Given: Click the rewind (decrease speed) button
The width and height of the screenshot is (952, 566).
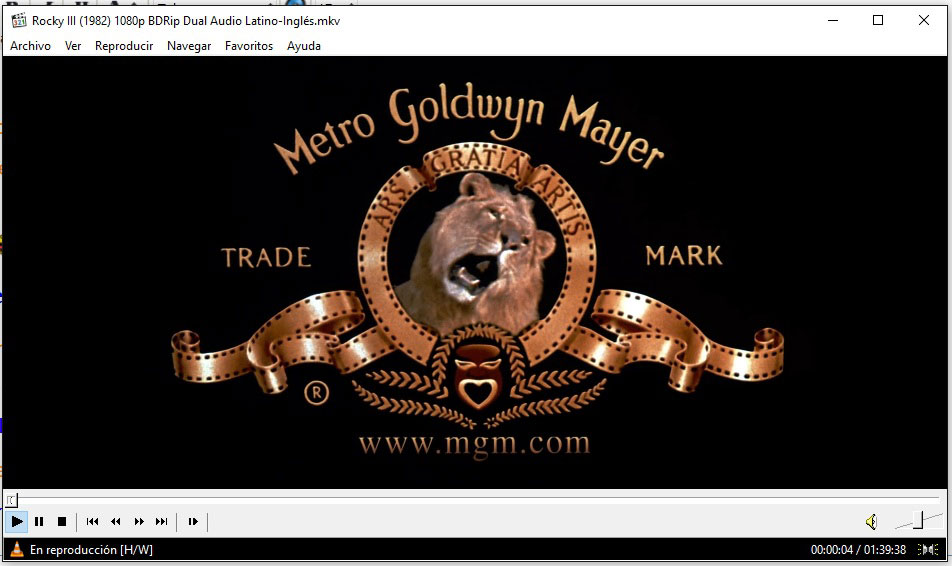Looking at the screenshot, I should (115, 521).
